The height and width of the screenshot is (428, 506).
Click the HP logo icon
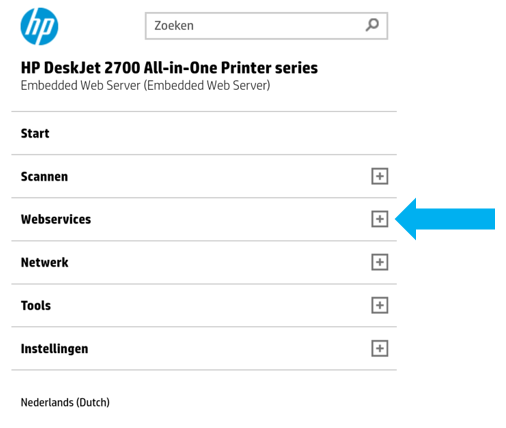(39, 26)
